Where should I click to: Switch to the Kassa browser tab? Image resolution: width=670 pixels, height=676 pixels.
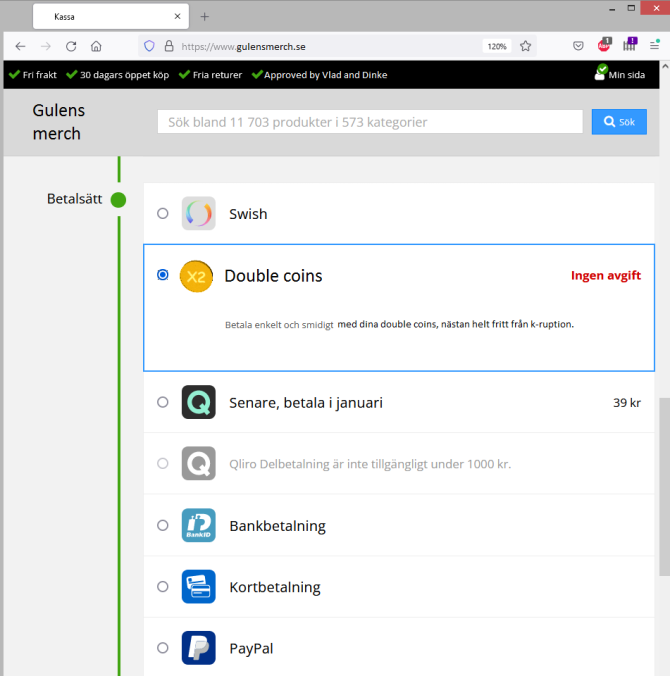[107, 16]
